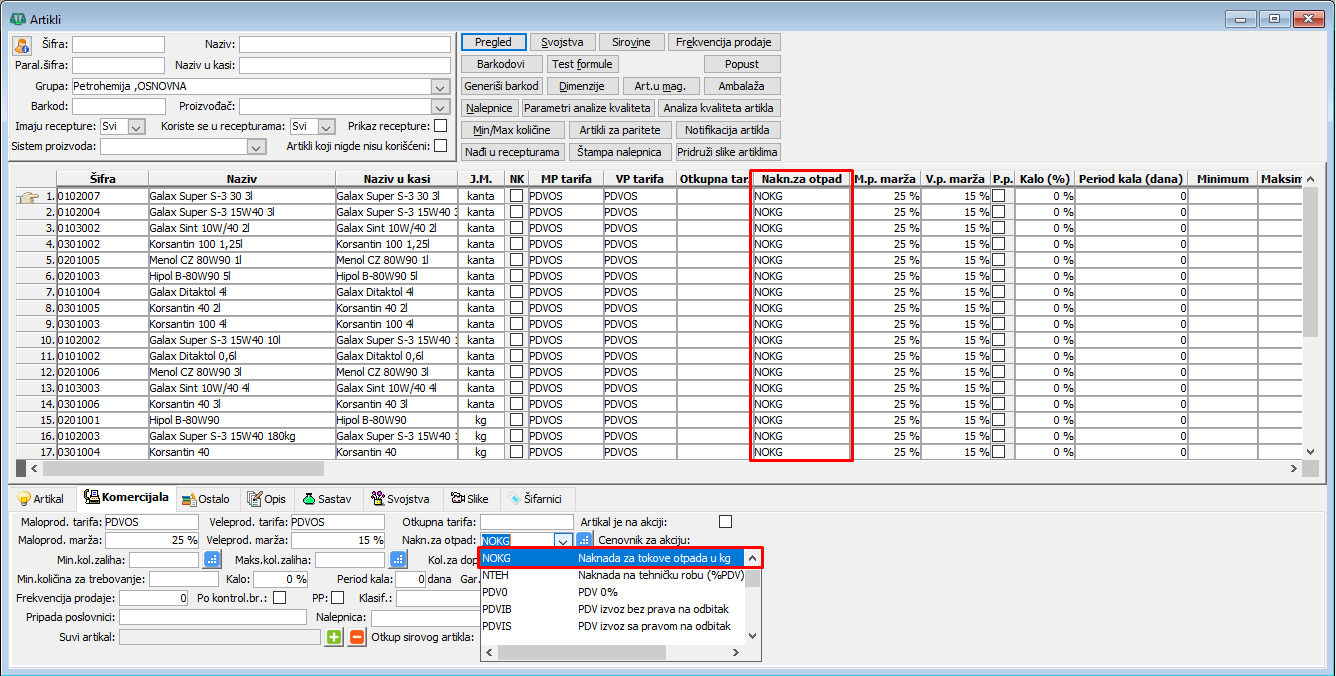
Task: Open lookup button beside Maks.kol.zaliha field
Action: tap(398, 560)
